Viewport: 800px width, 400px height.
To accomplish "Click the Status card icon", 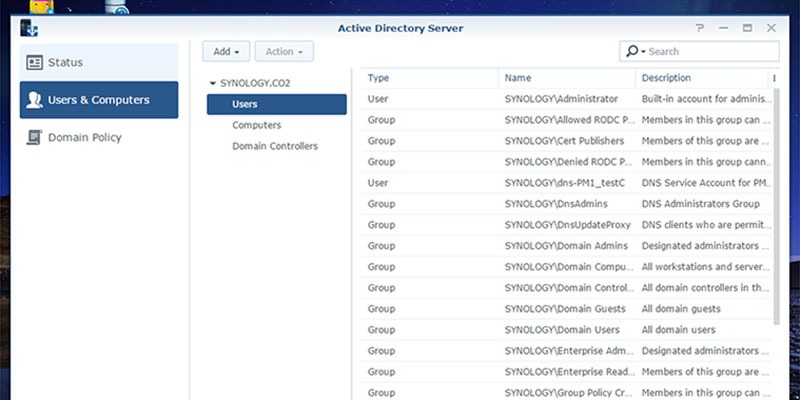I will click(34, 63).
